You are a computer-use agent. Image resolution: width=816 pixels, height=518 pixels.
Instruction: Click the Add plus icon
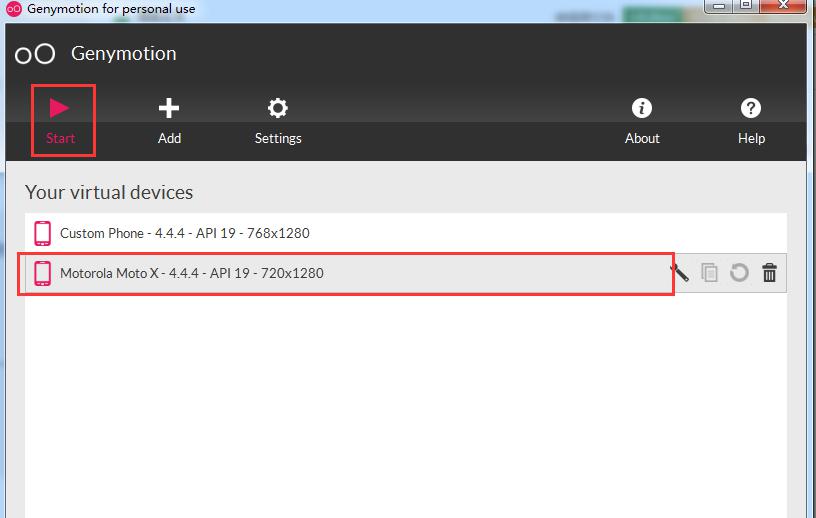[169, 108]
